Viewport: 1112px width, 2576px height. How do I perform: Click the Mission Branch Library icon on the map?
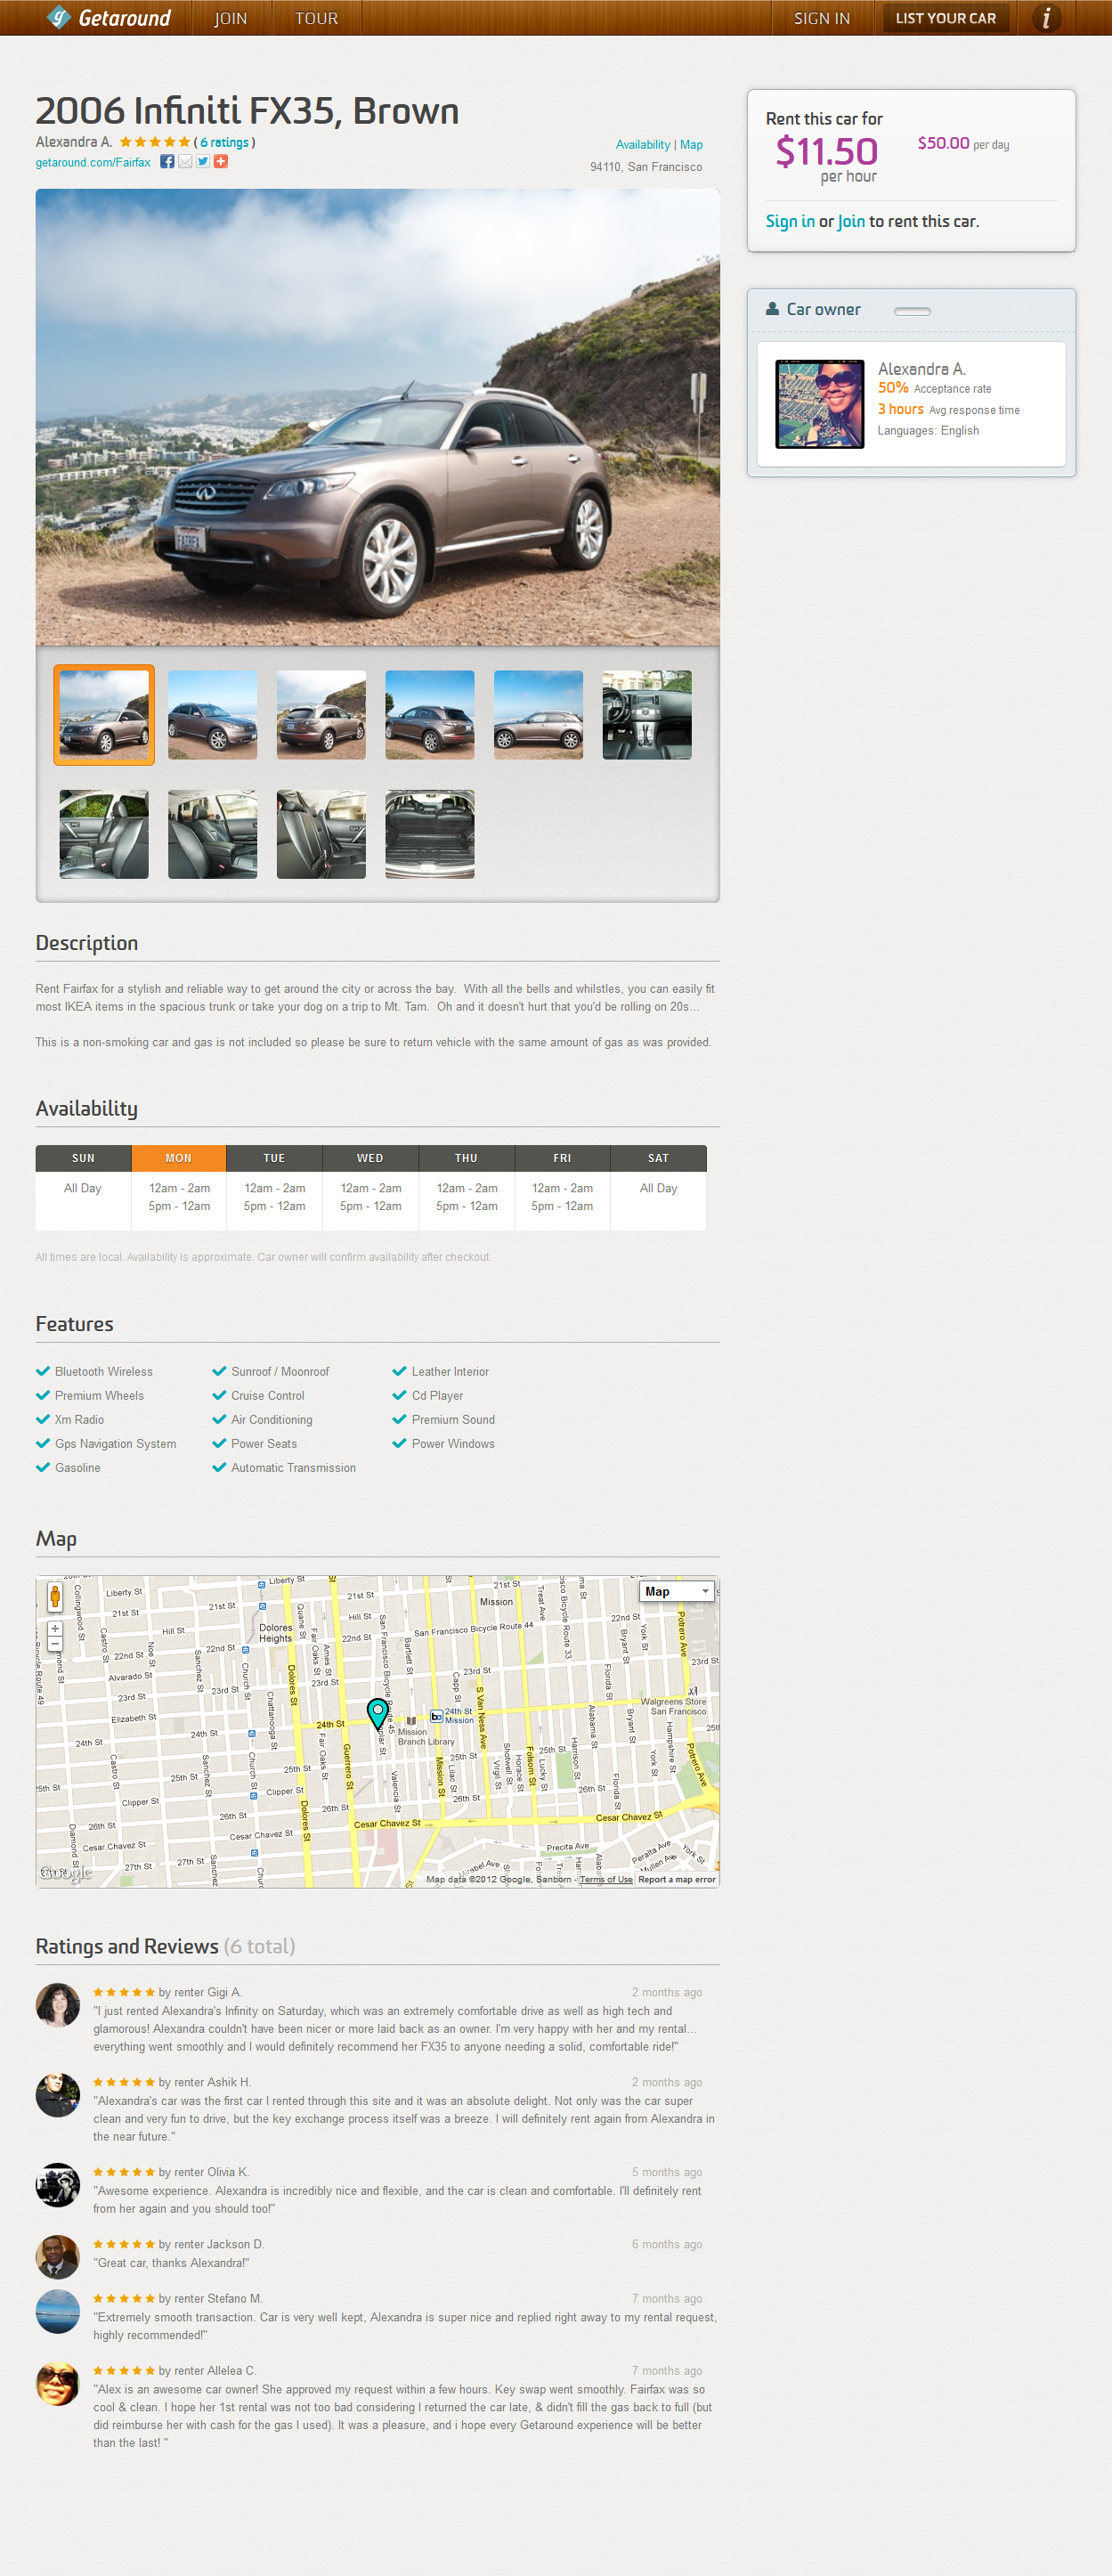point(411,1721)
